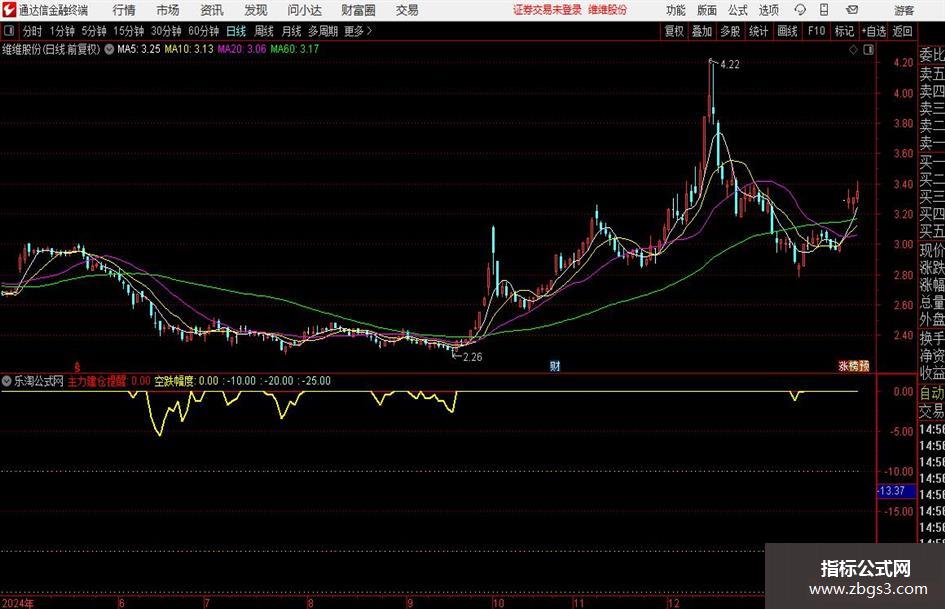Click the 2024年 label on time axis
This screenshot has height=609, width=945.
pos(18,603)
